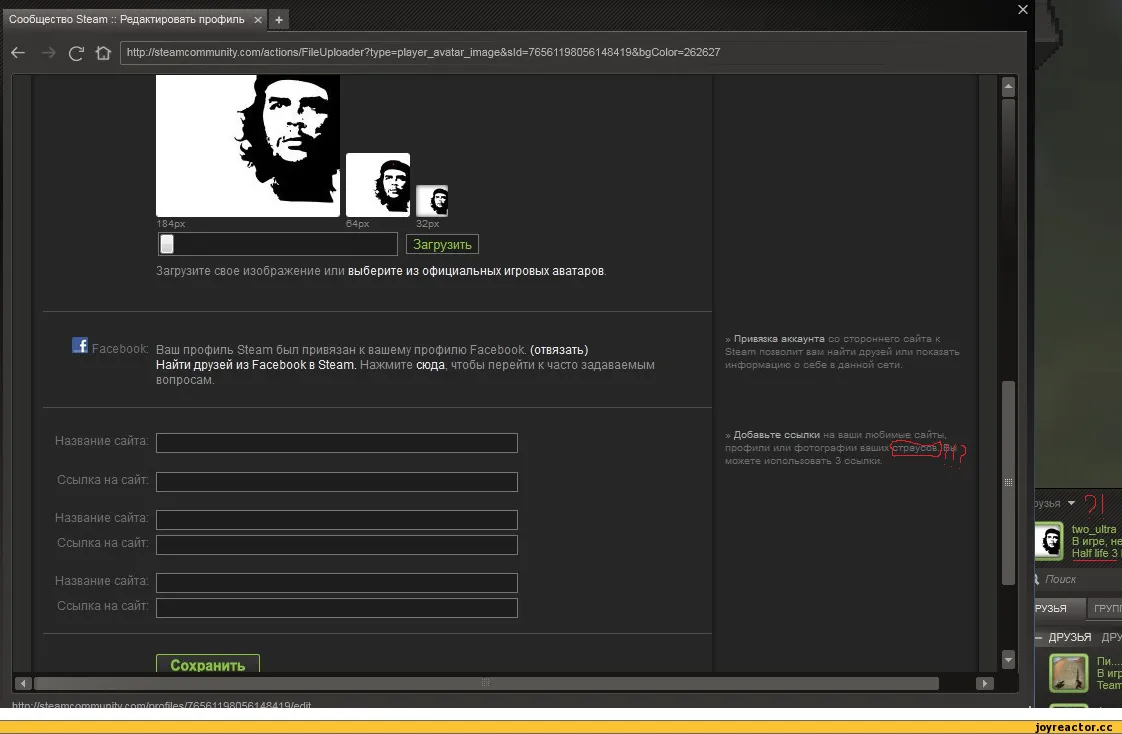Follow the сюда FAQ link
Screen dimensions: 1122x734
(x=430, y=365)
